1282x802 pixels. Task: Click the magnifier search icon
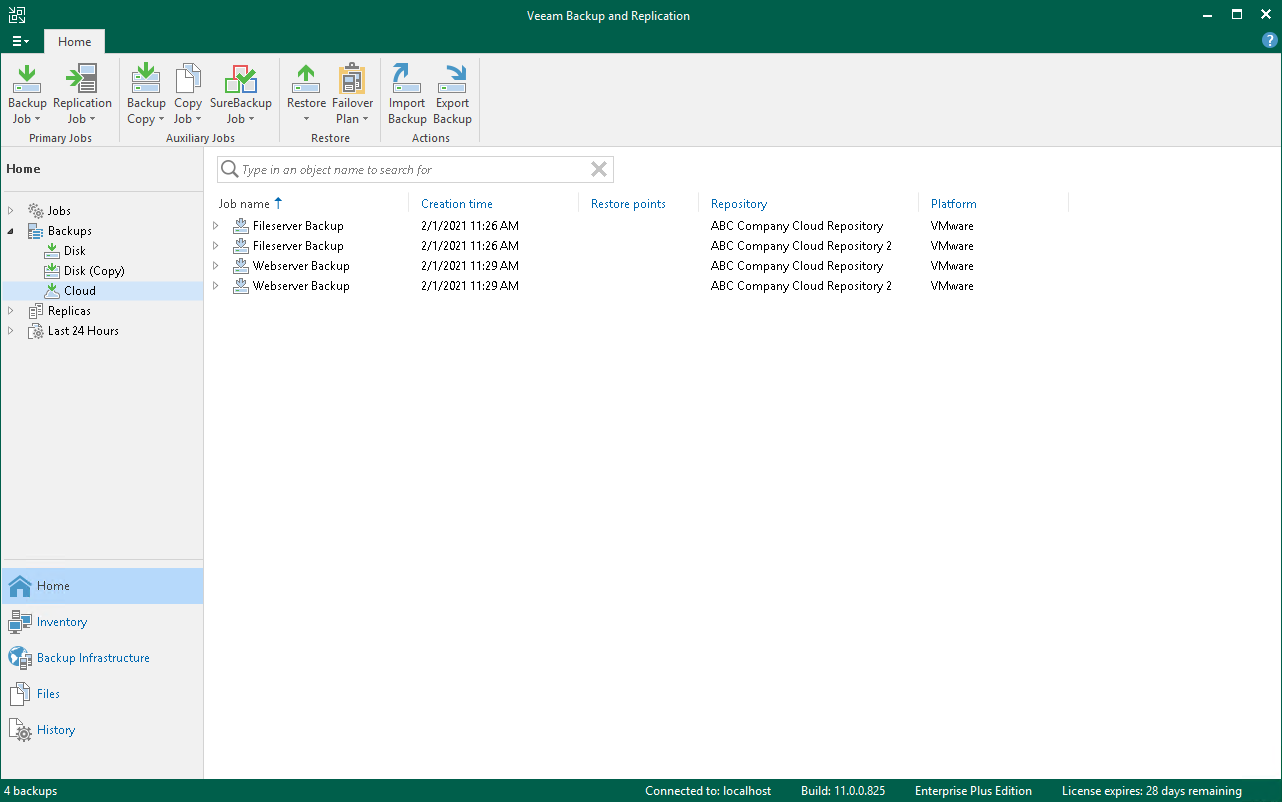click(x=229, y=169)
